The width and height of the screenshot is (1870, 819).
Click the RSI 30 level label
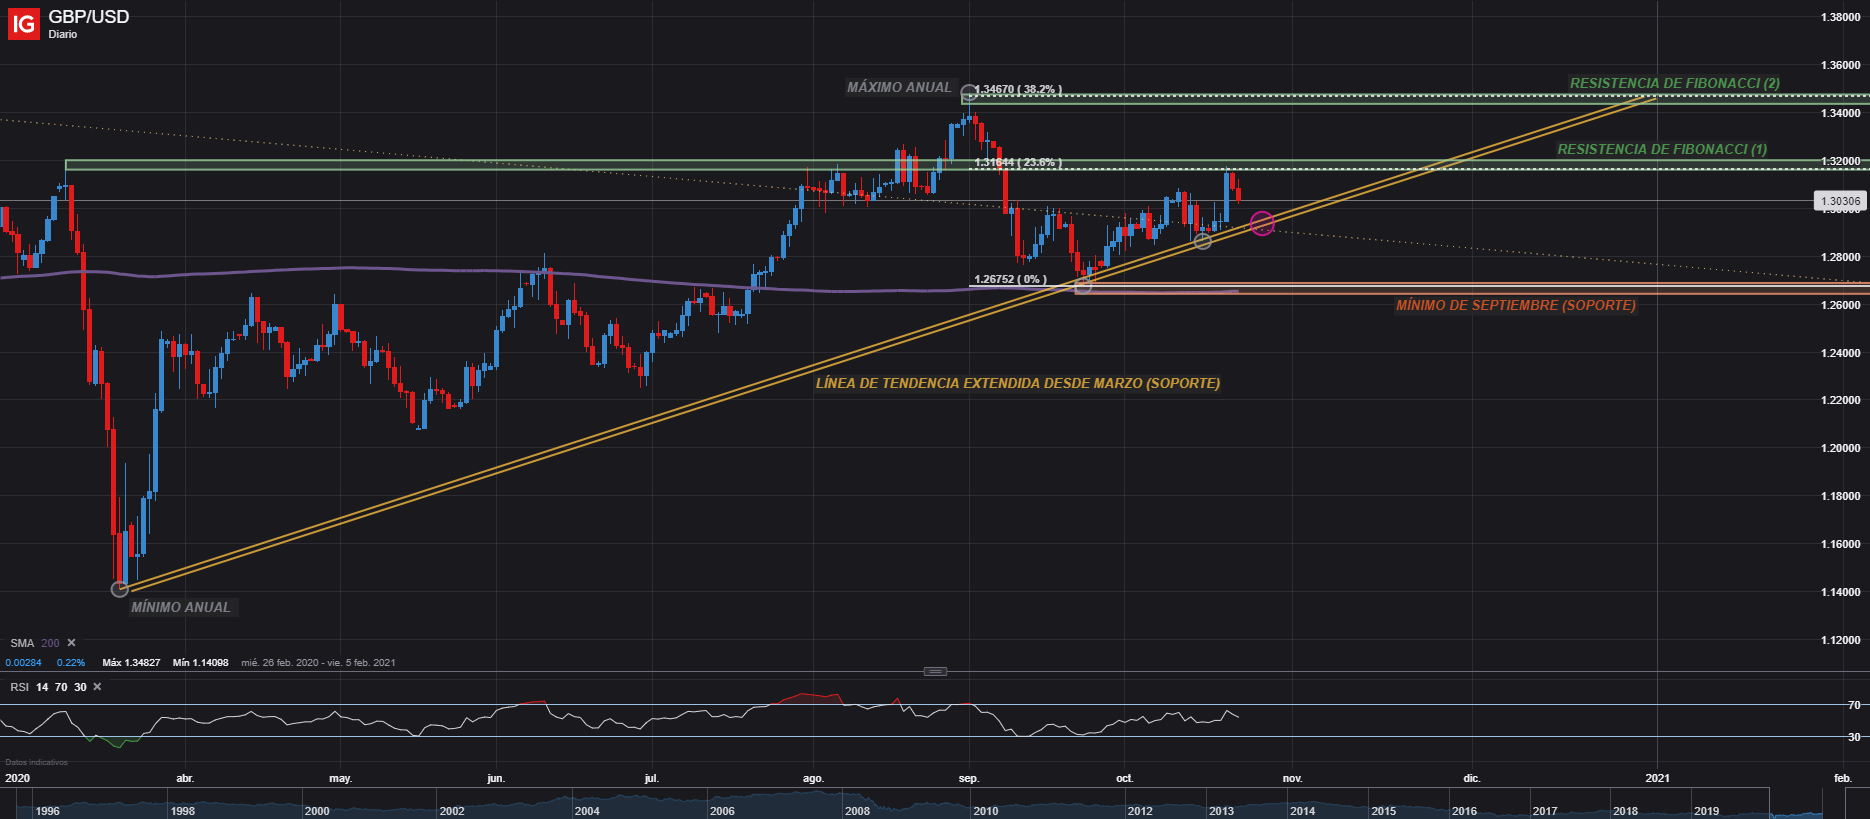click(1855, 737)
